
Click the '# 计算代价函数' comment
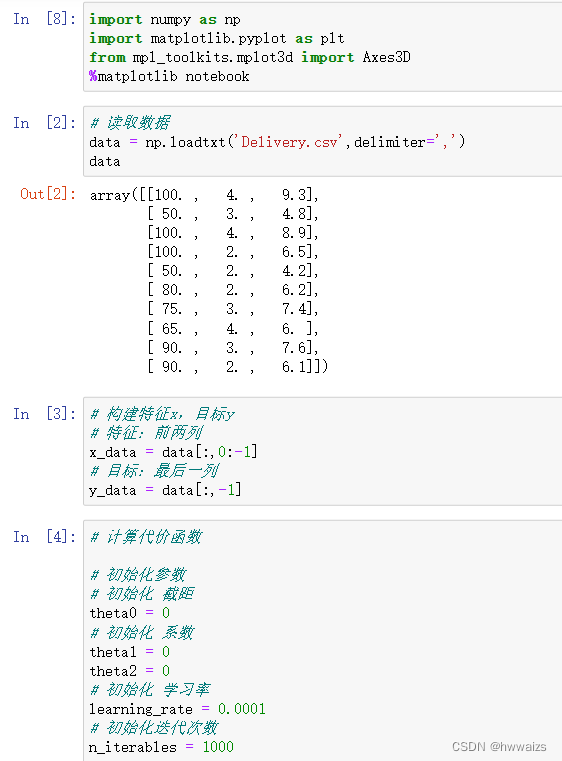tap(146, 537)
